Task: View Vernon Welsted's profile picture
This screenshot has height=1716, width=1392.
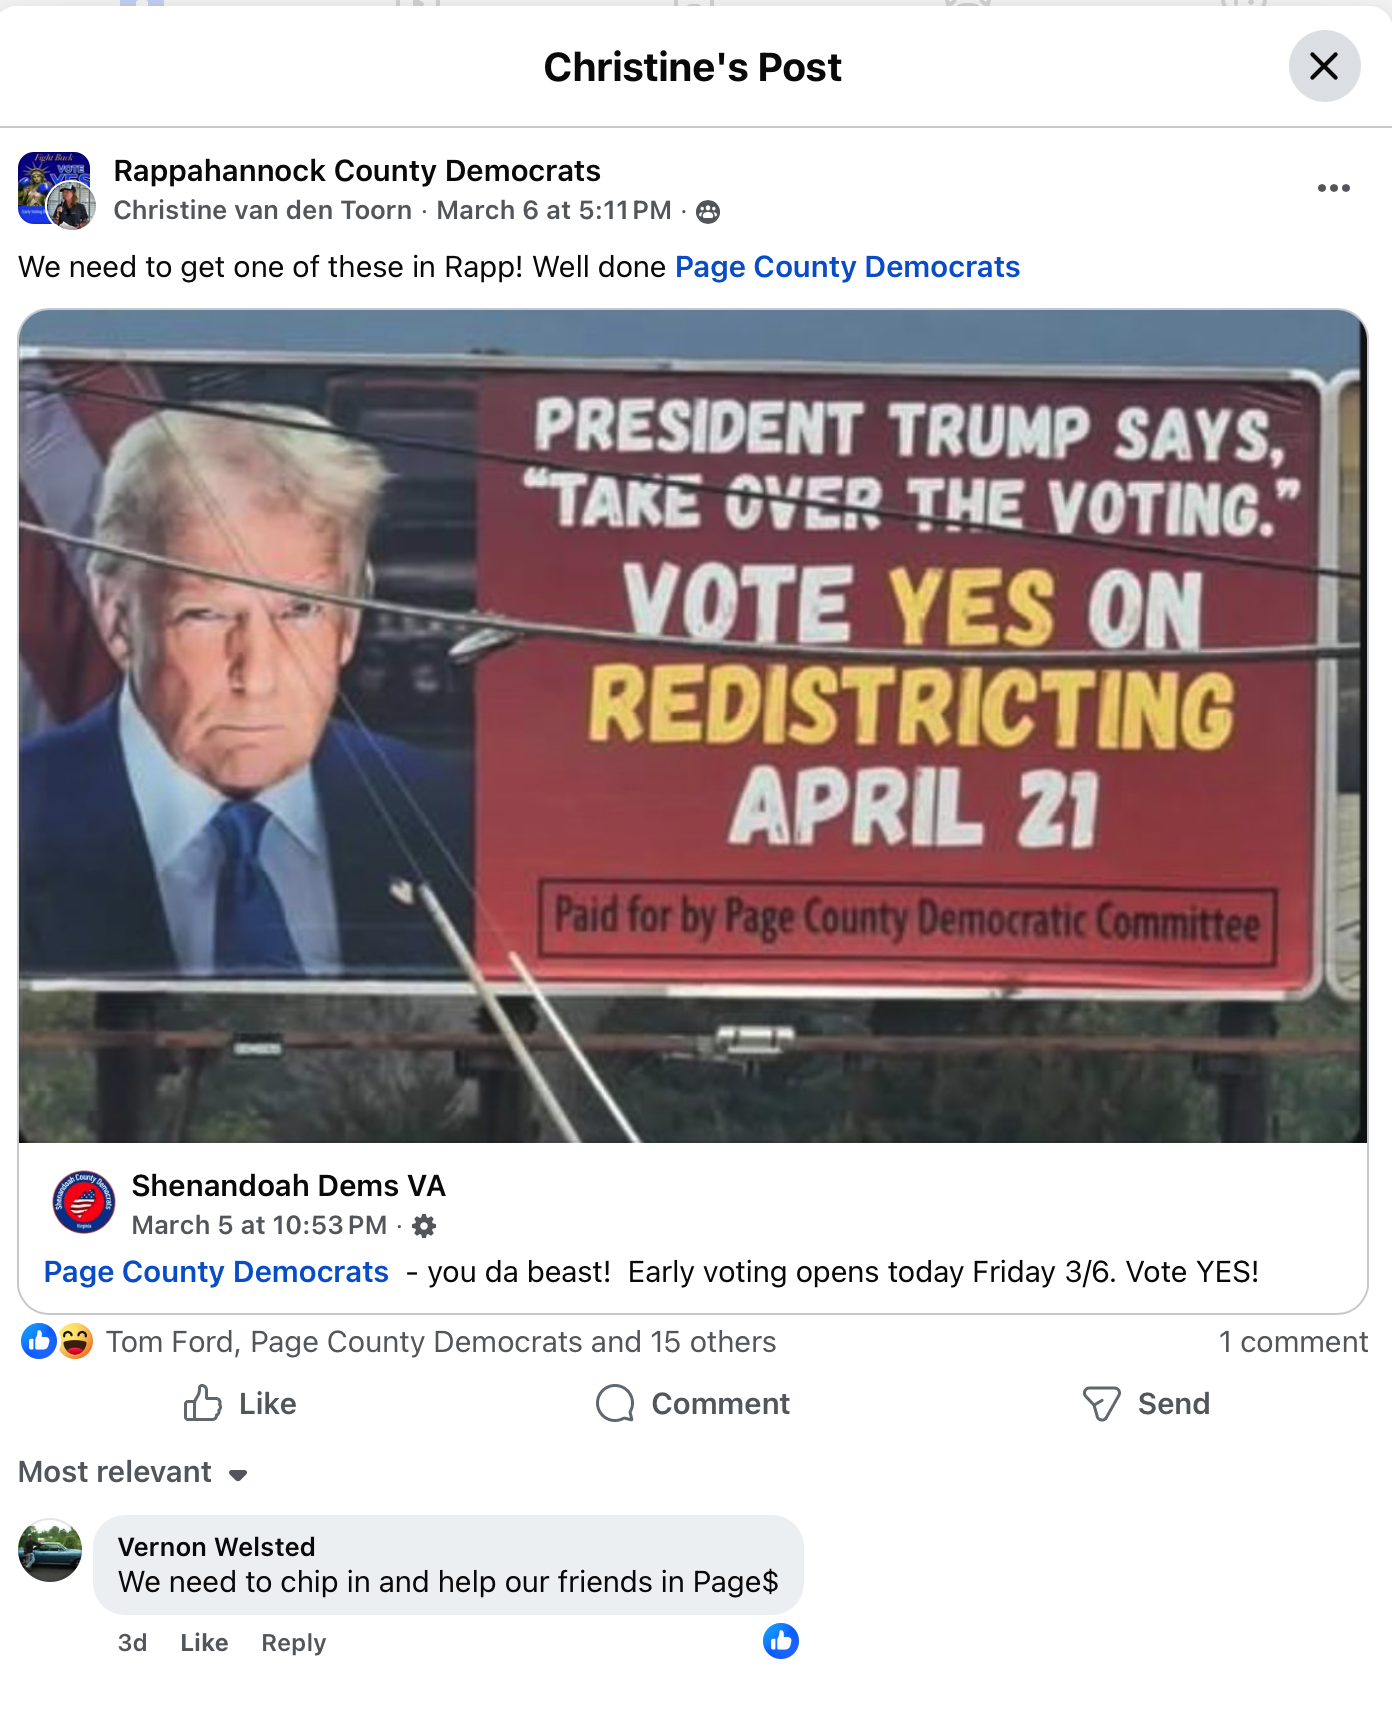Action: tap(50, 1551)
